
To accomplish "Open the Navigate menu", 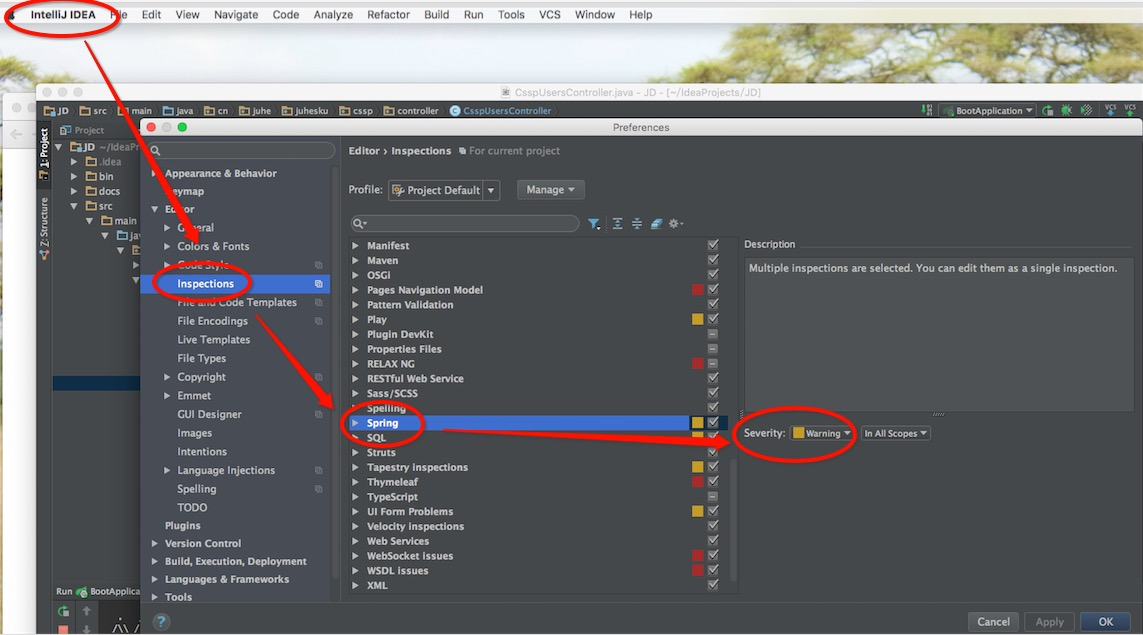I will point(235,15).
